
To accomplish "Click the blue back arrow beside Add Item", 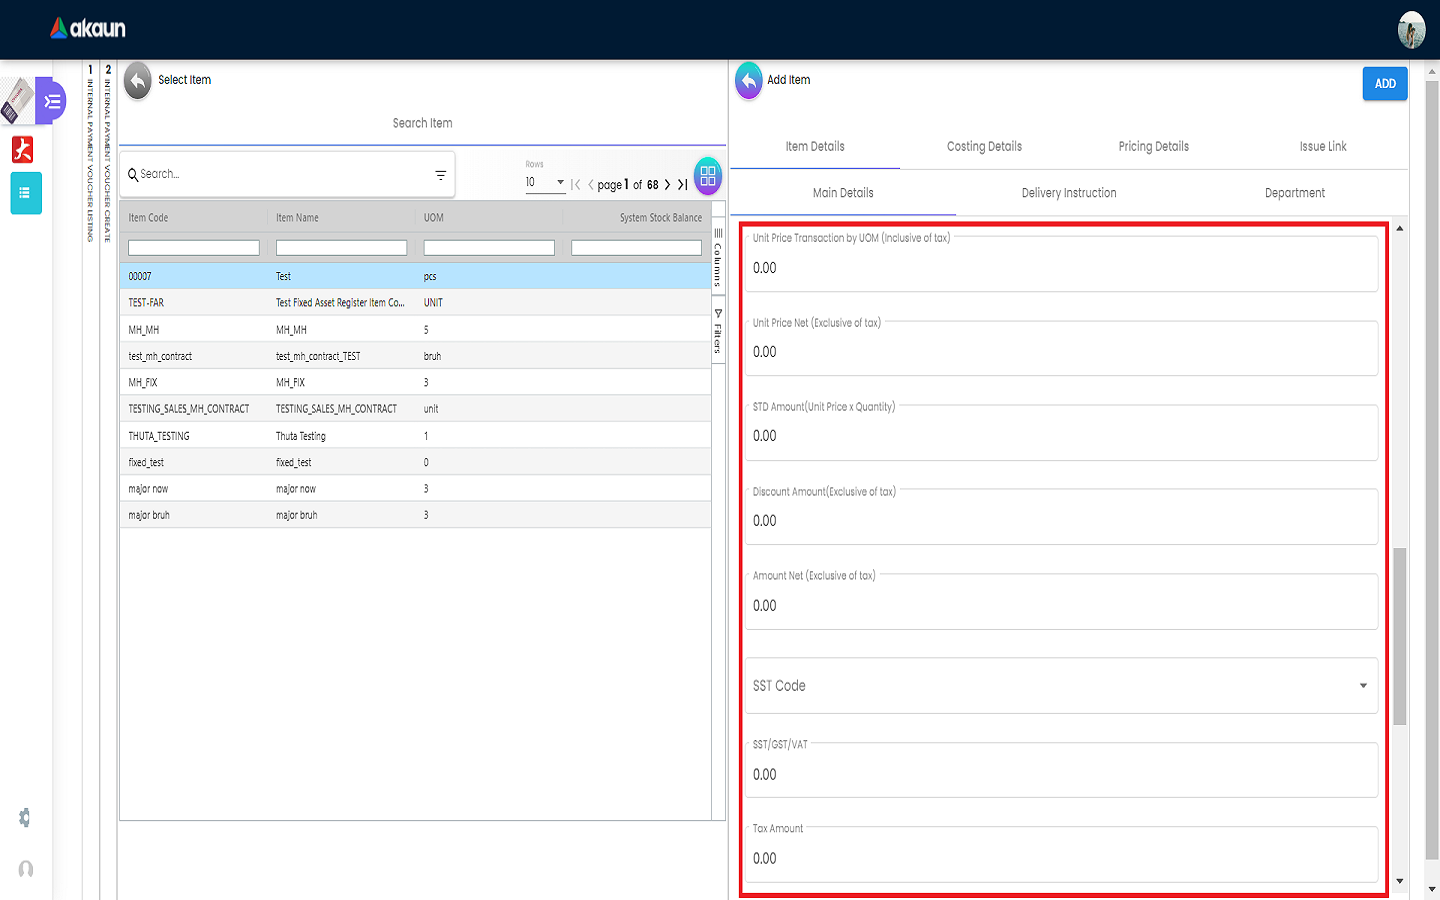I will (x=749, y=81).
